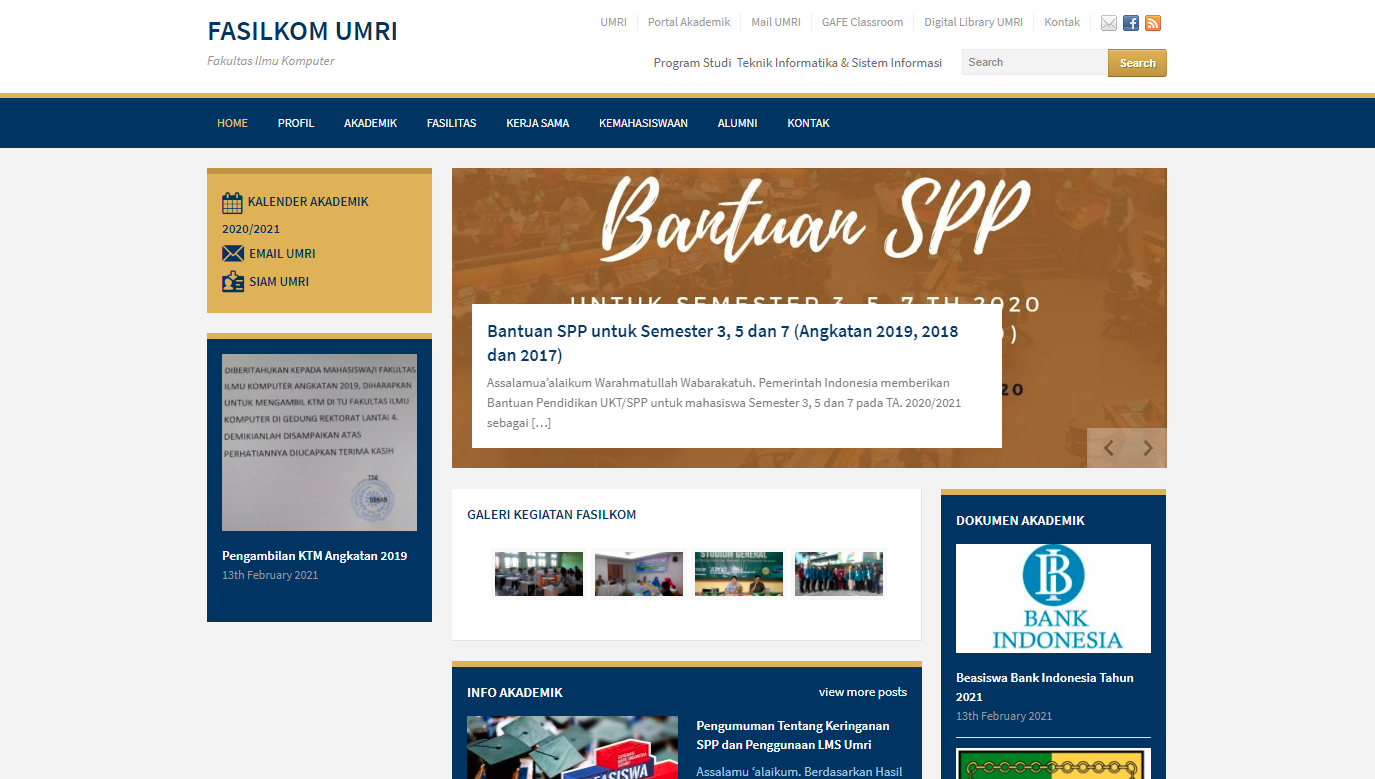
Task: Click the Search input field
Action: coord(1035,62)
